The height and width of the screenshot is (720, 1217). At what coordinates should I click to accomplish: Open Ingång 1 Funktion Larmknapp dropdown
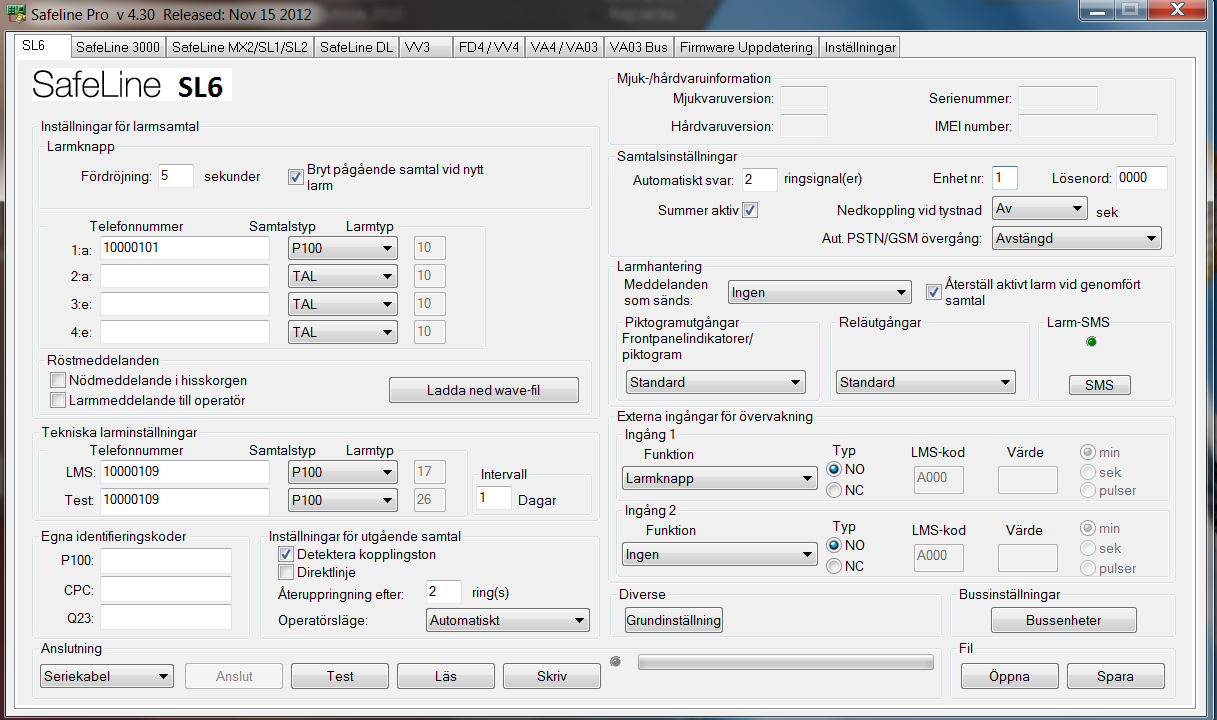coord(719,478)
